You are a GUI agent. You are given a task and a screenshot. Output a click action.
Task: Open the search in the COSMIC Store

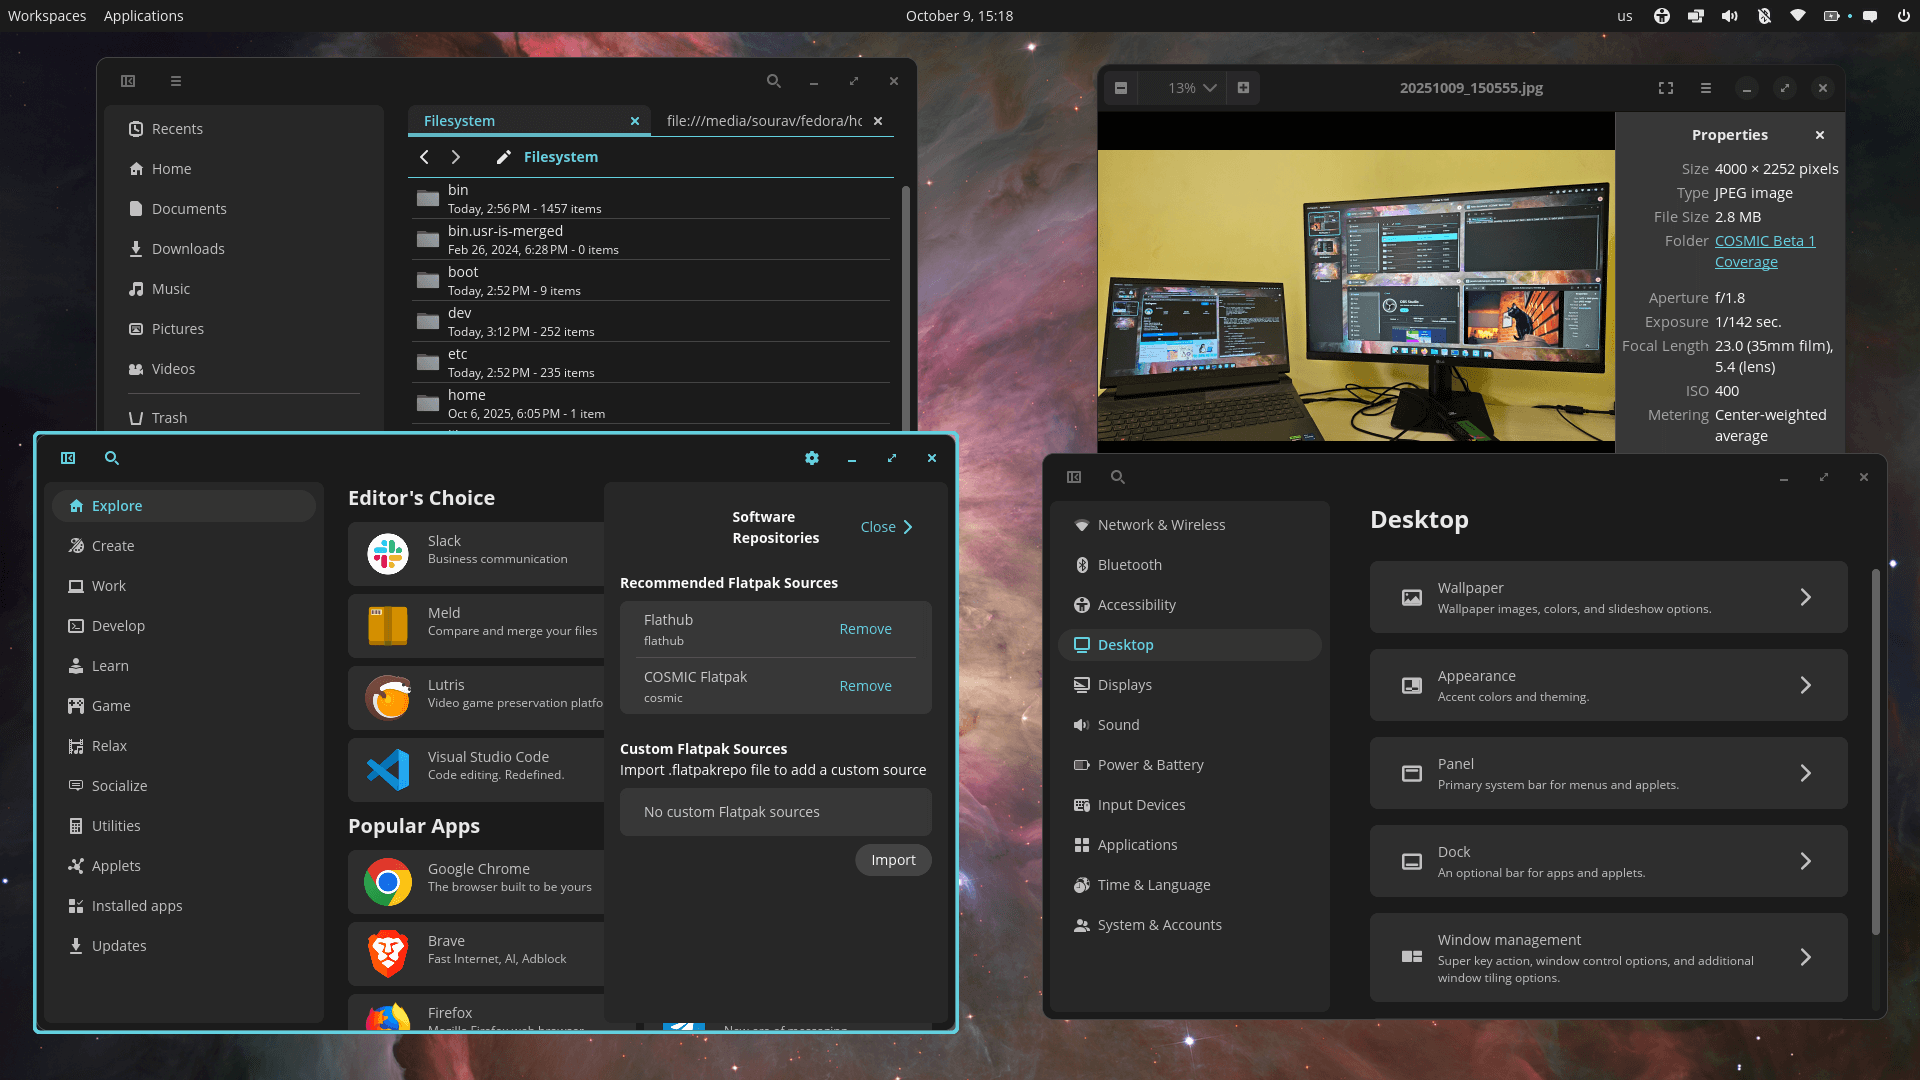click(111, 458)
